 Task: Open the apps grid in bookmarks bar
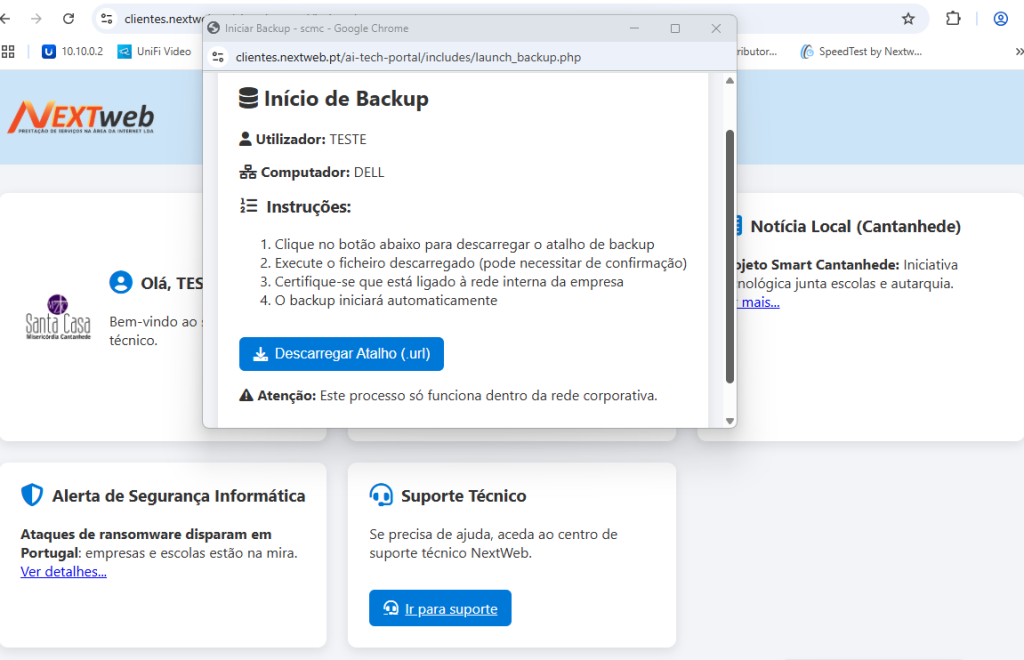click(x=9, y=51)
